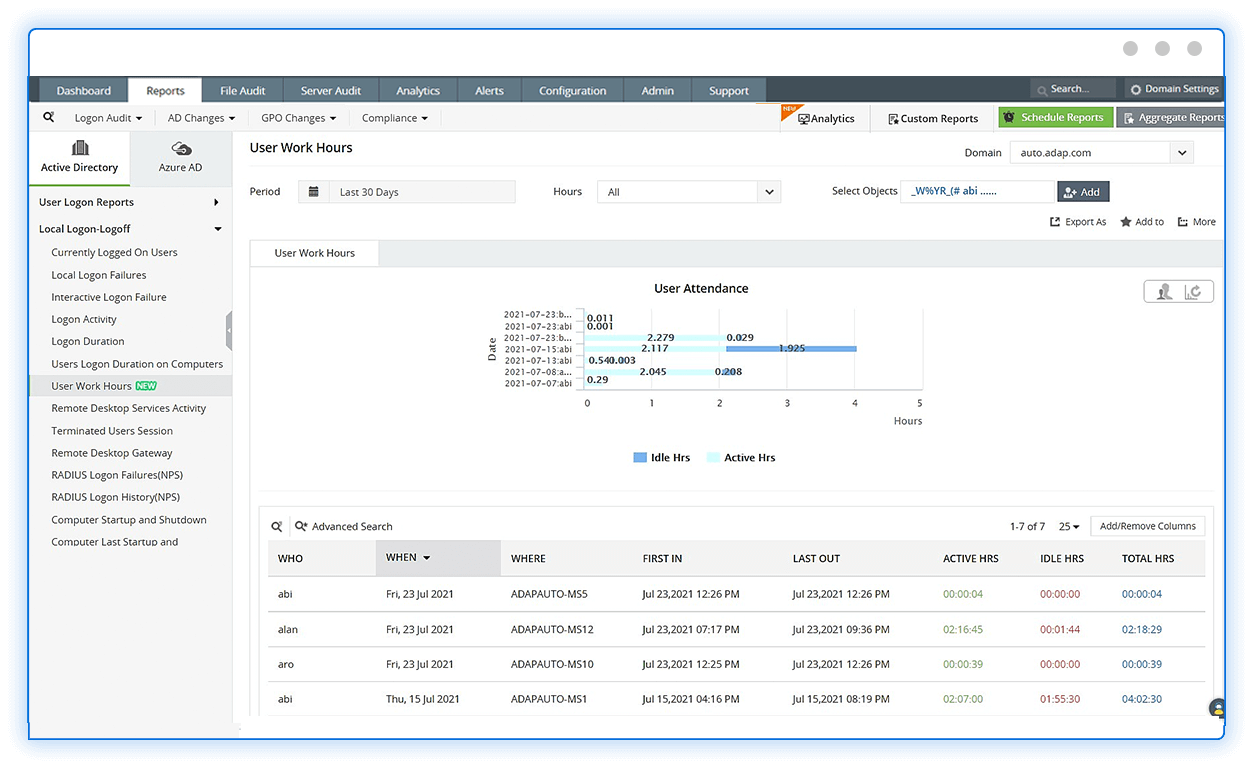The height and width of the screenshot is (768, 1253).
Task: Open Logon Duration report
Action: click(88, 341)
